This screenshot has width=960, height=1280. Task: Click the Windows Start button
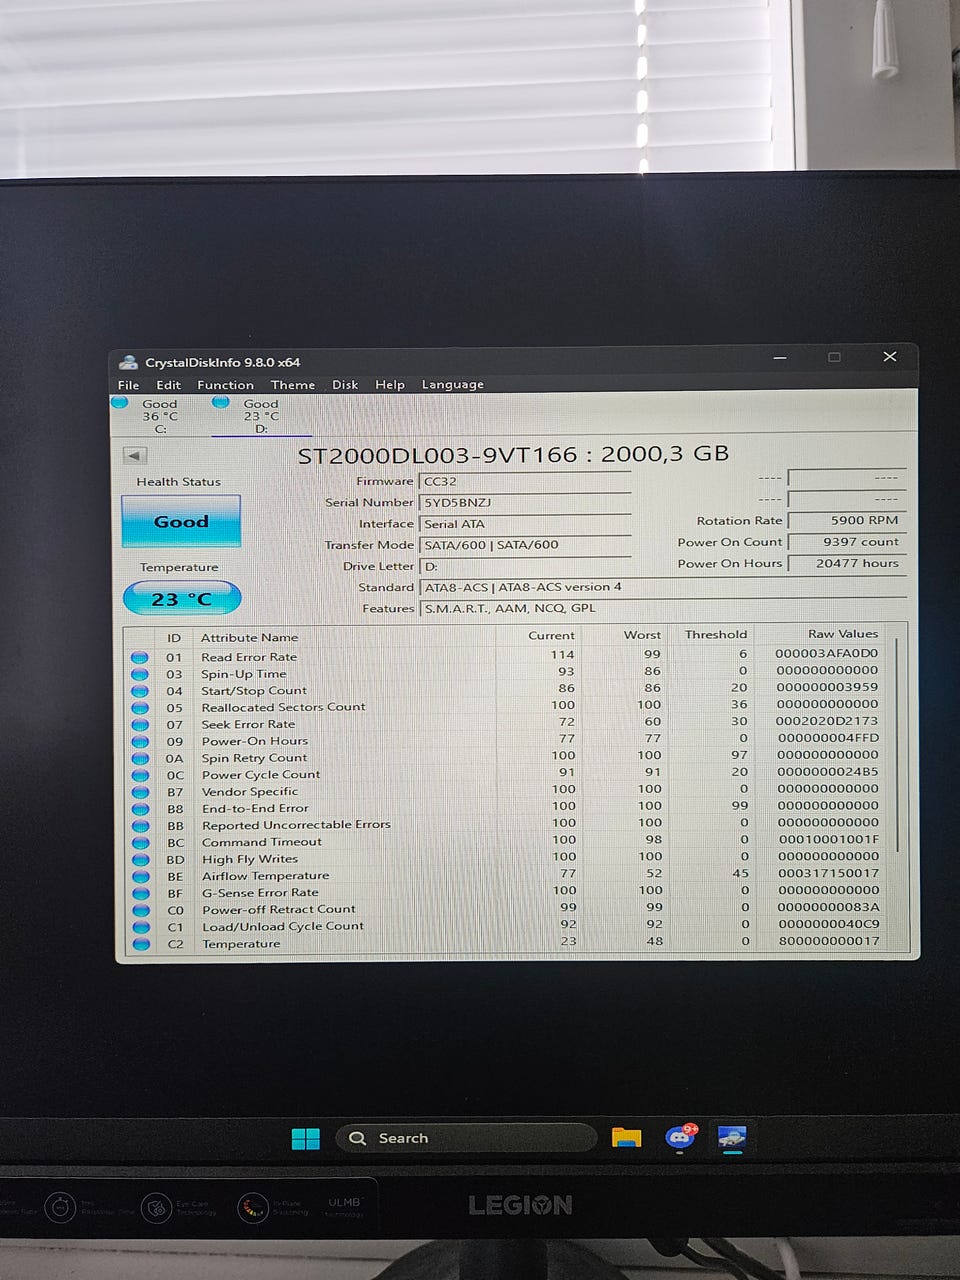(305, 1138)
